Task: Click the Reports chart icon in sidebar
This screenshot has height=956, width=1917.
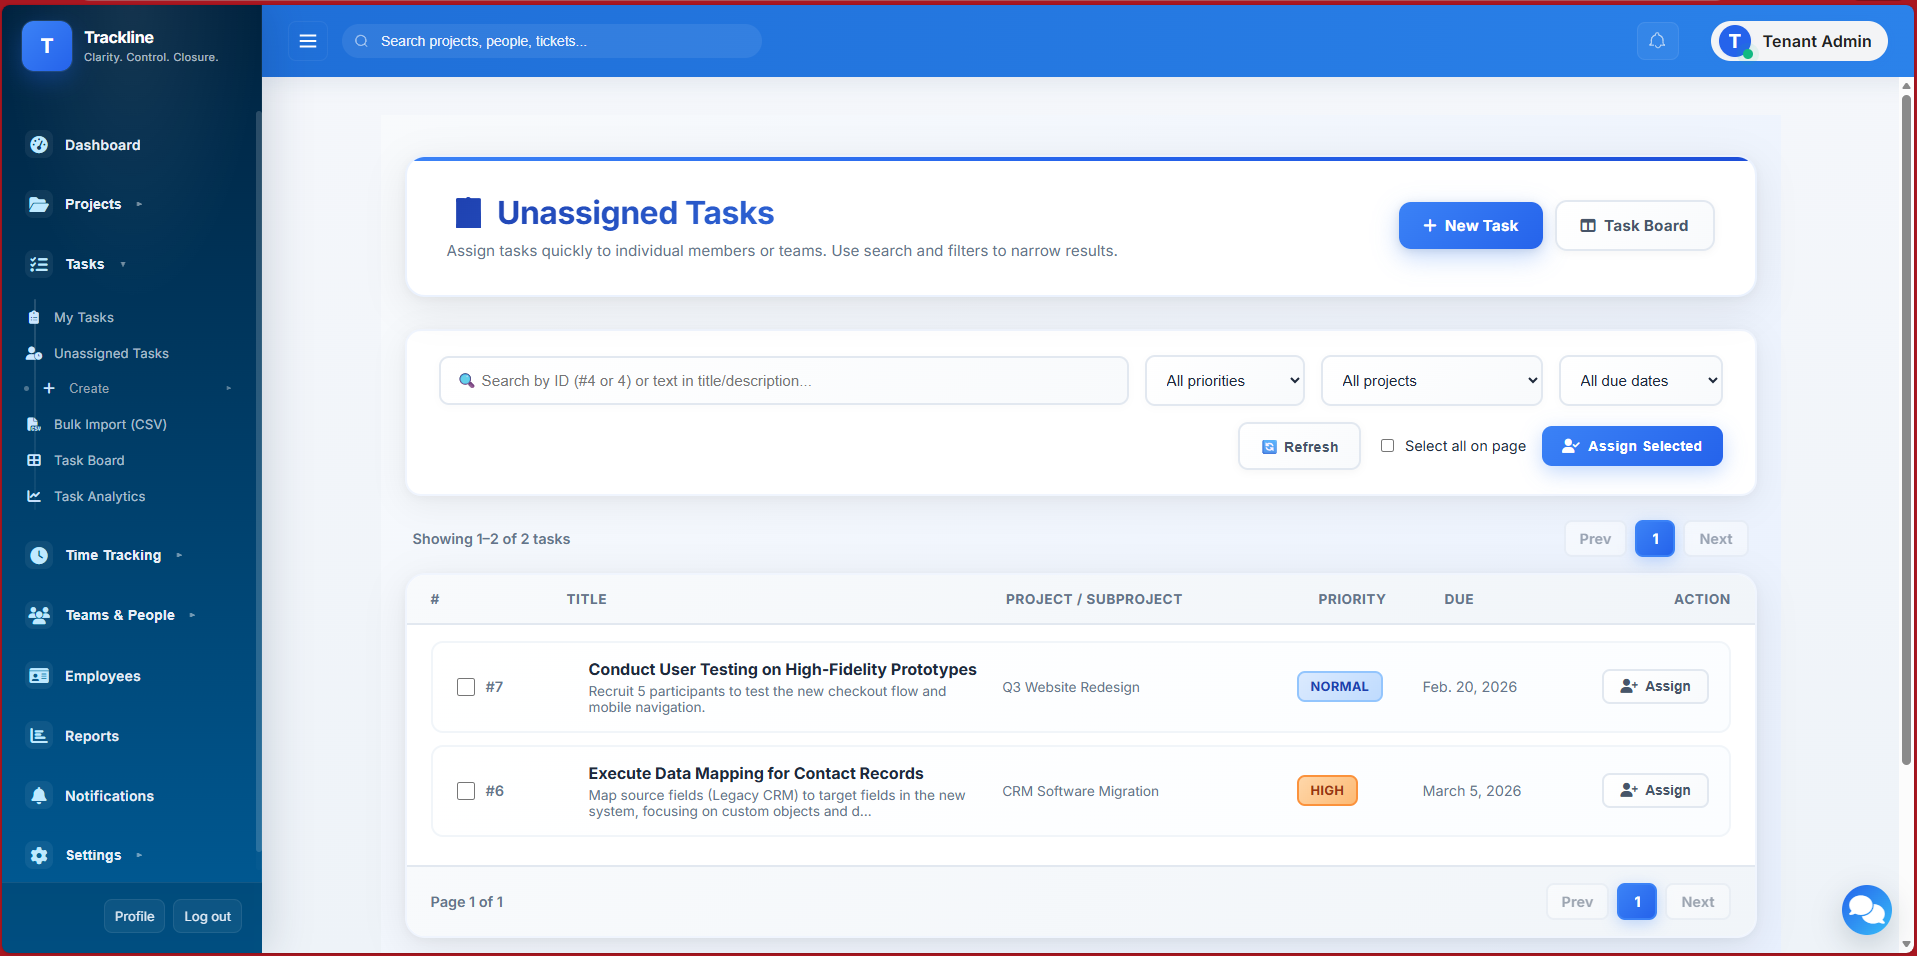Action: (x=39, y=736)
